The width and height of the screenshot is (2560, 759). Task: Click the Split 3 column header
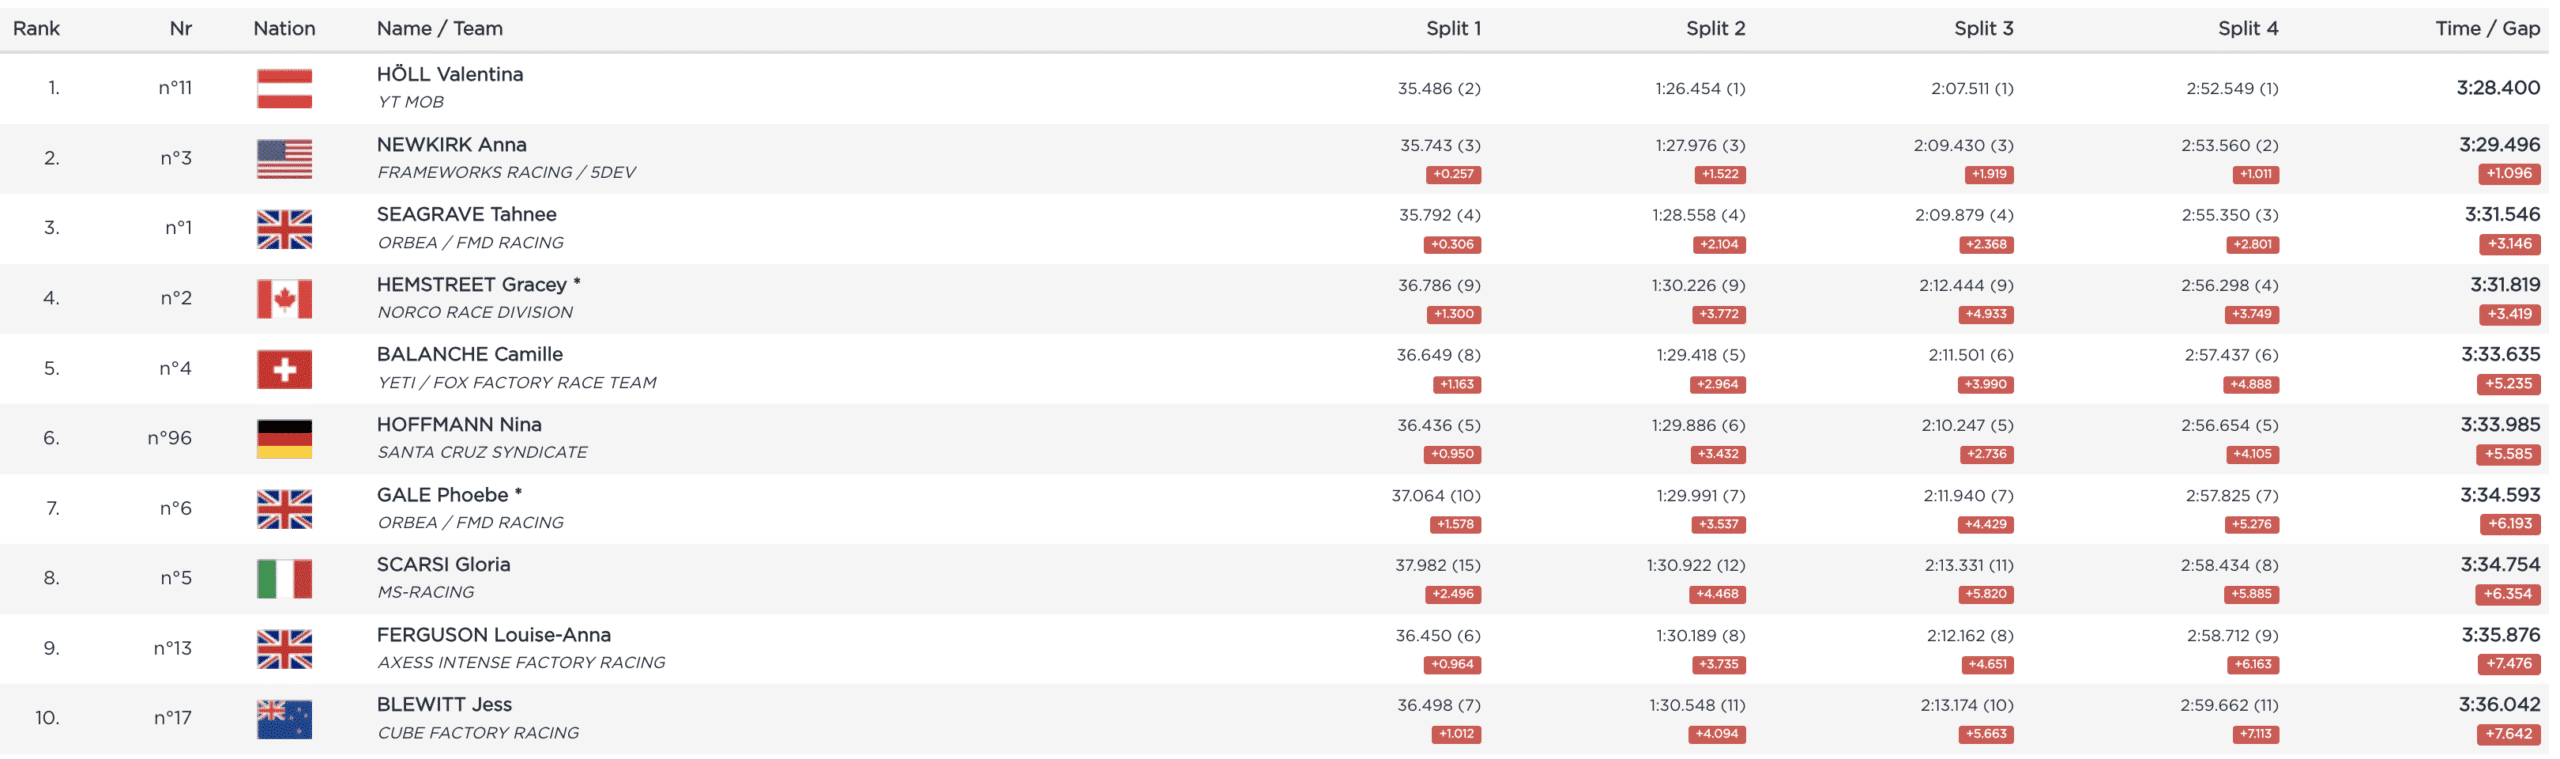pyautogui.click(x=1983, y=29)
